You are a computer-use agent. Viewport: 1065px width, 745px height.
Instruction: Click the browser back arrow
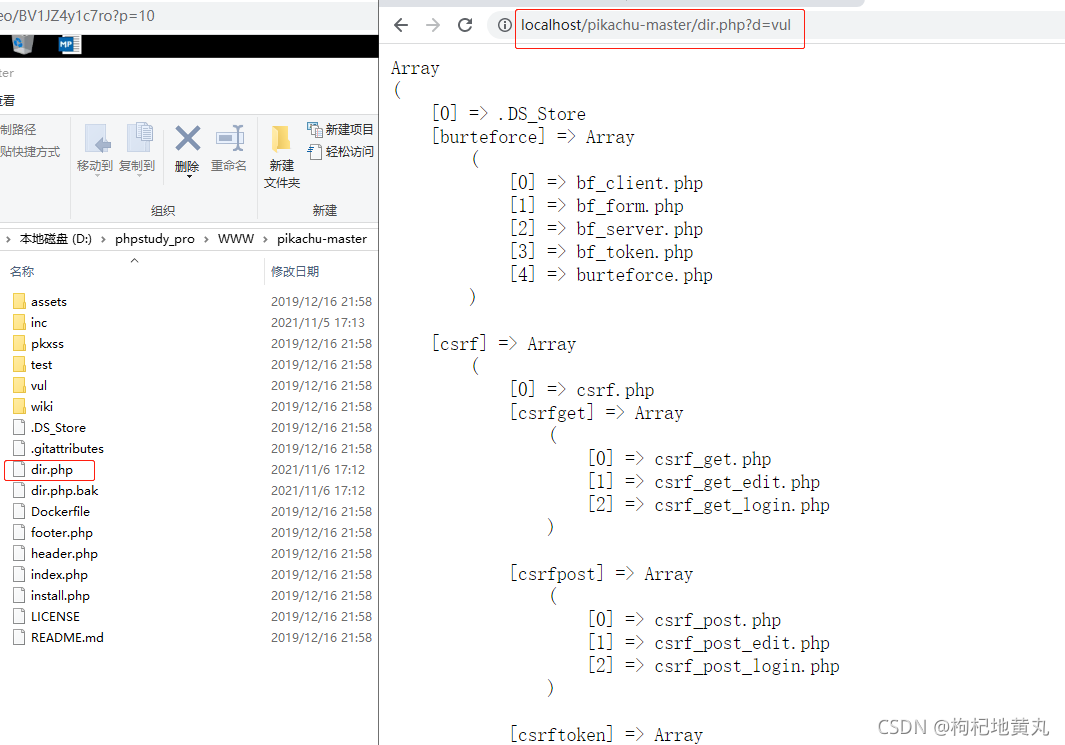tap(401, 25)
